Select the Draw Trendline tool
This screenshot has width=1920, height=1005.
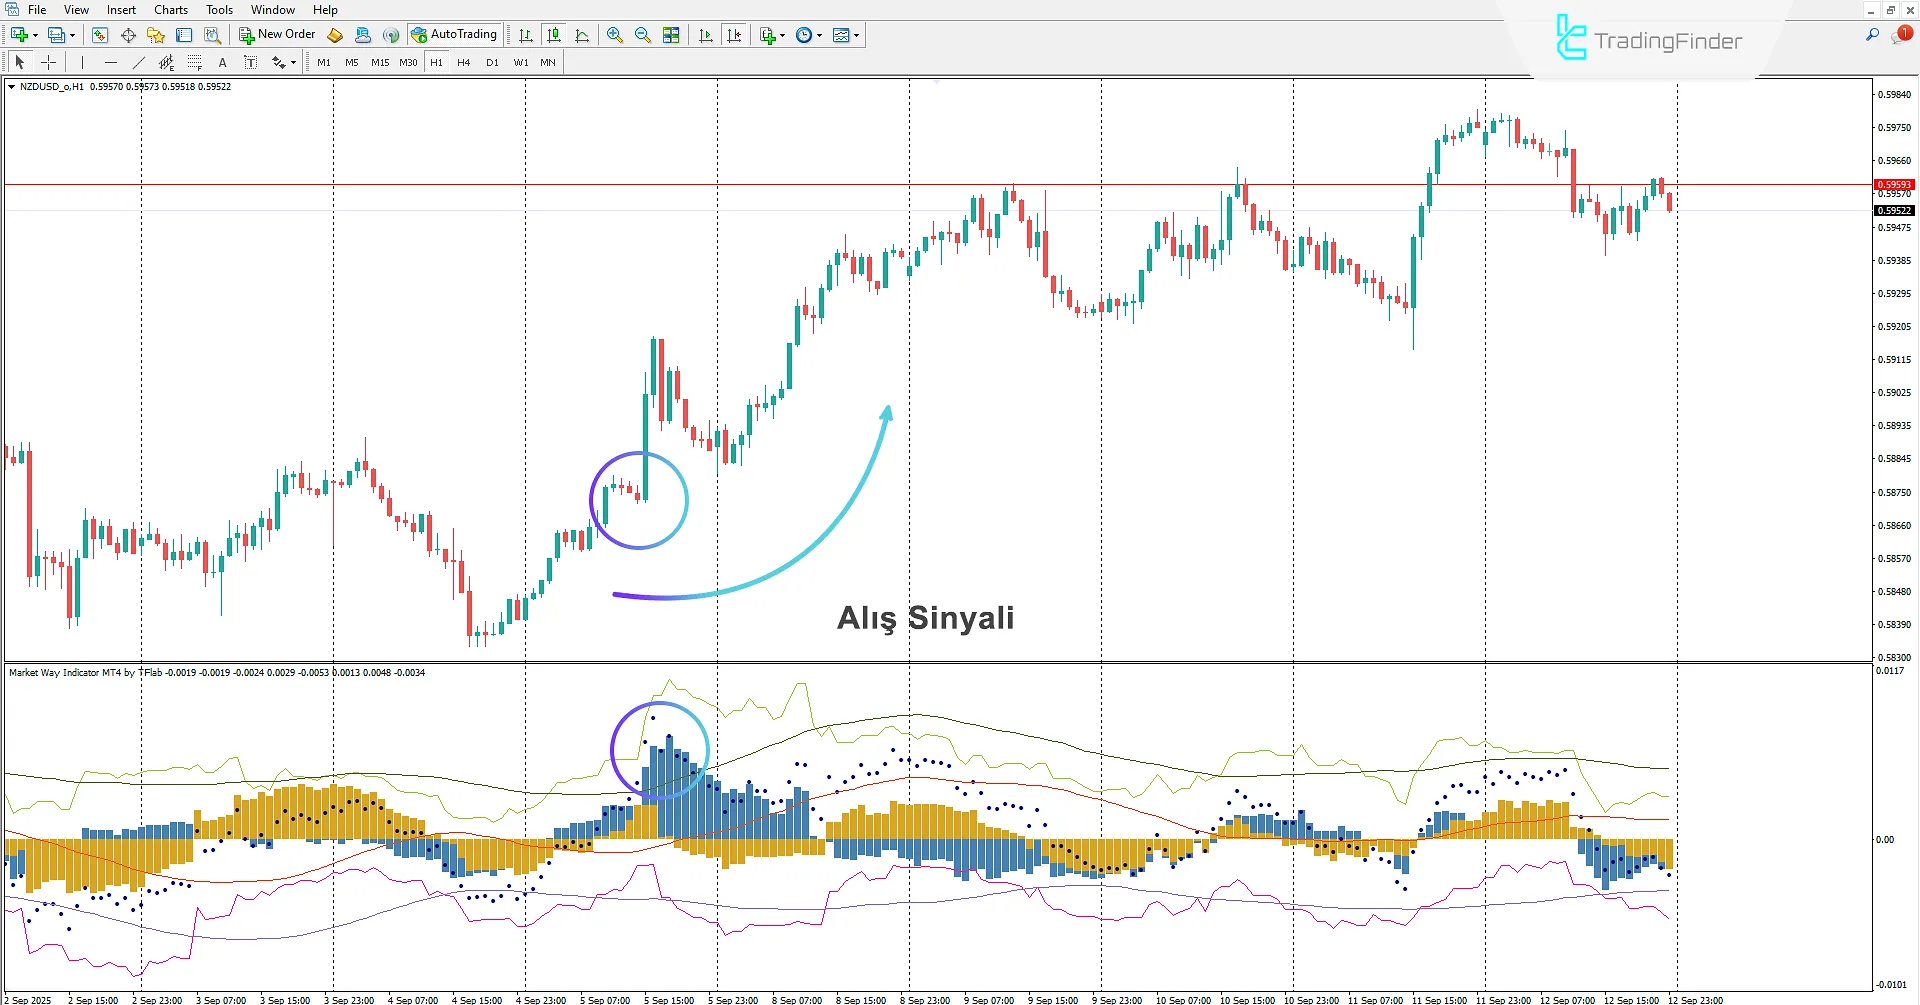[138, 61]
